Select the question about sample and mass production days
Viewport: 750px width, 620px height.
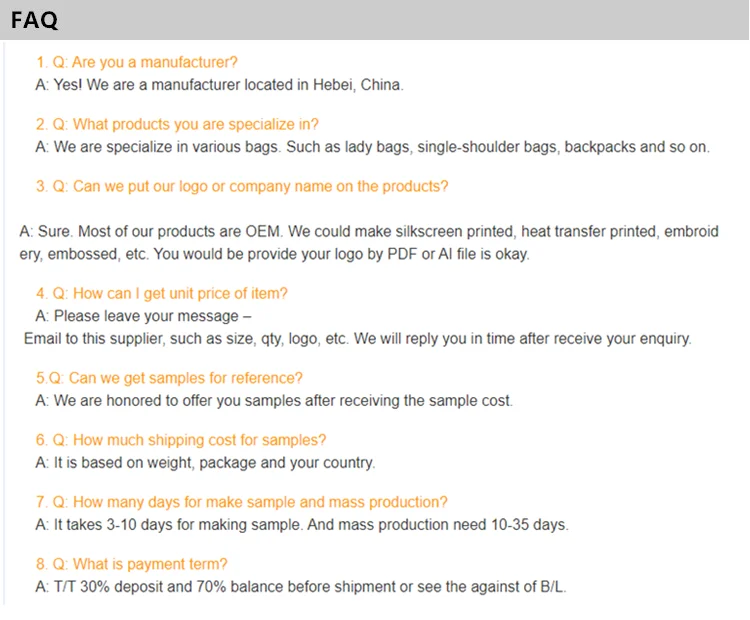click(x=241, y=503)
